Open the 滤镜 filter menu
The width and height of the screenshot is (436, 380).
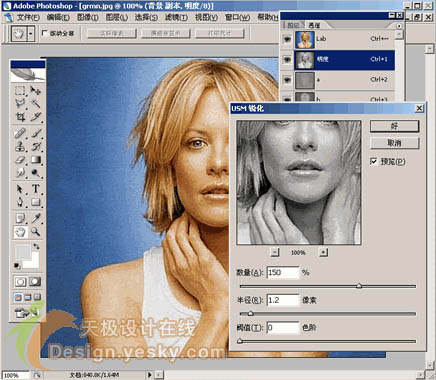click(x=176, y=17)
